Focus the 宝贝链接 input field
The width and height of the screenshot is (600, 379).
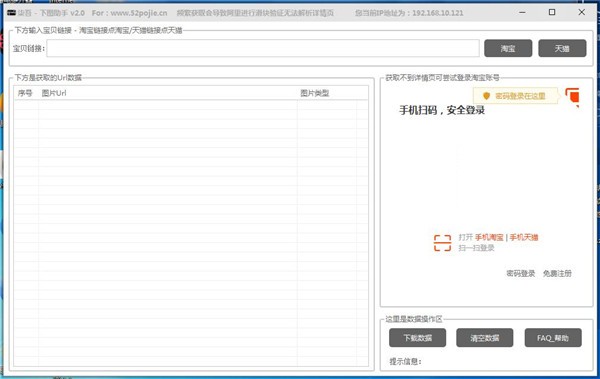263,48
